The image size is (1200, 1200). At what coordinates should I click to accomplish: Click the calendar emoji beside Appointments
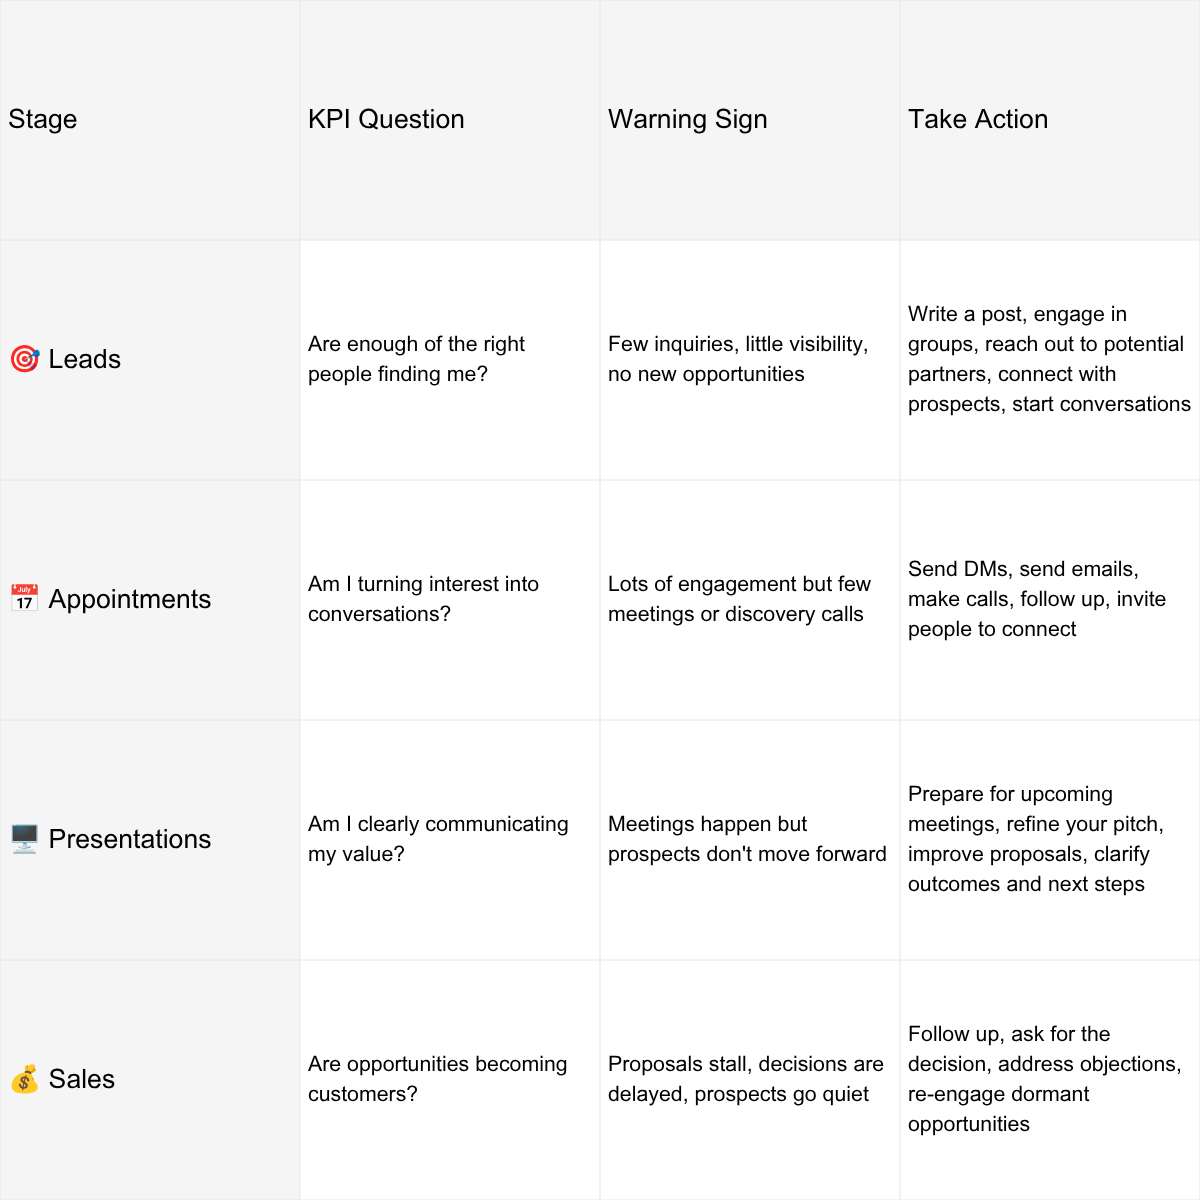(x=24, y=599)
